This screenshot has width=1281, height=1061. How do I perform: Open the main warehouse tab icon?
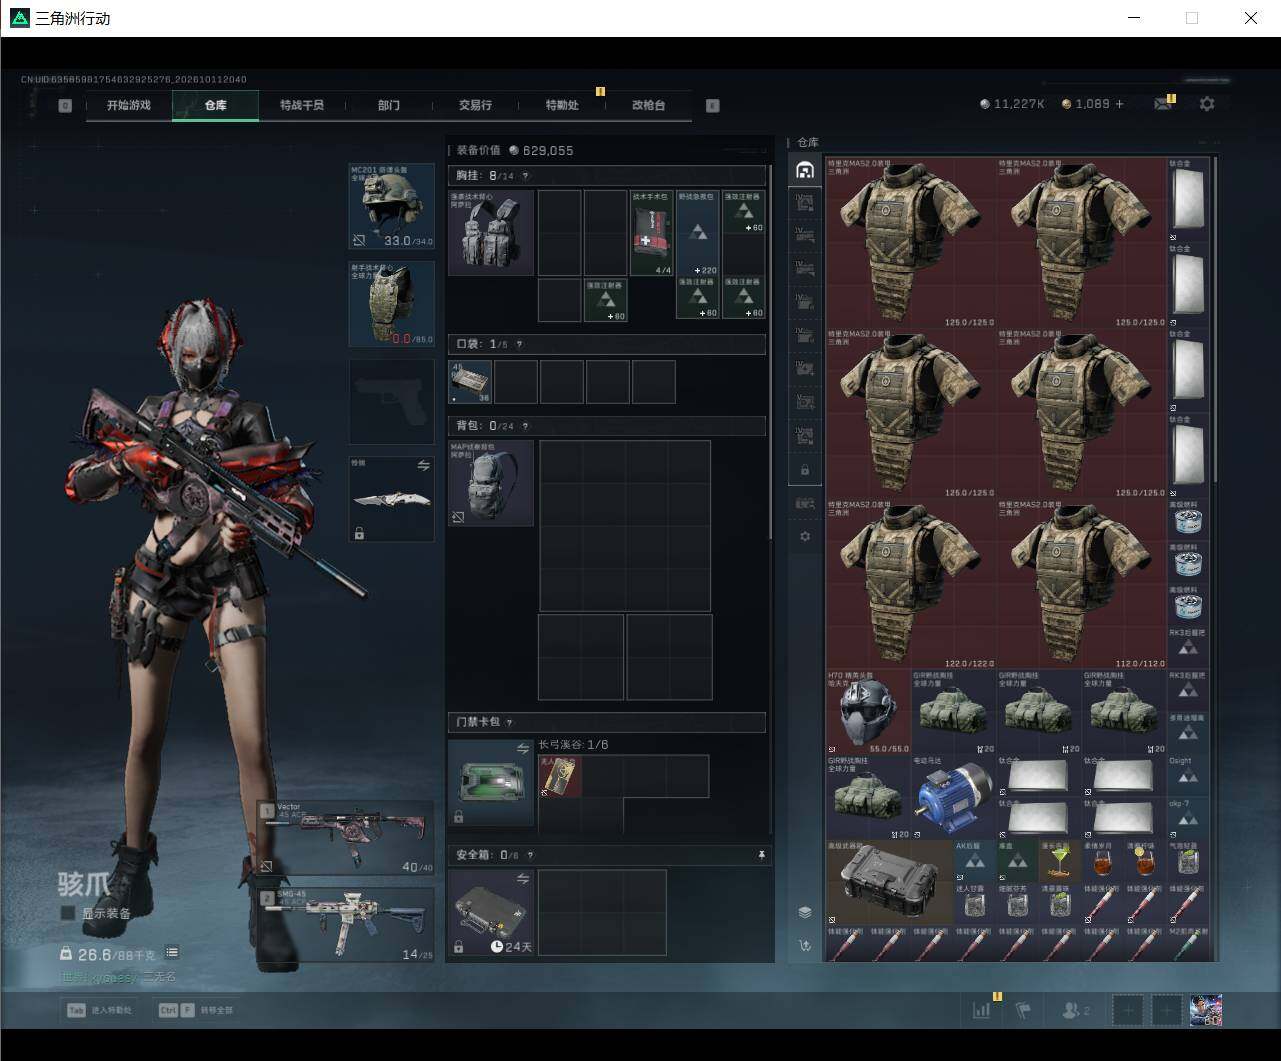[805, 171]
